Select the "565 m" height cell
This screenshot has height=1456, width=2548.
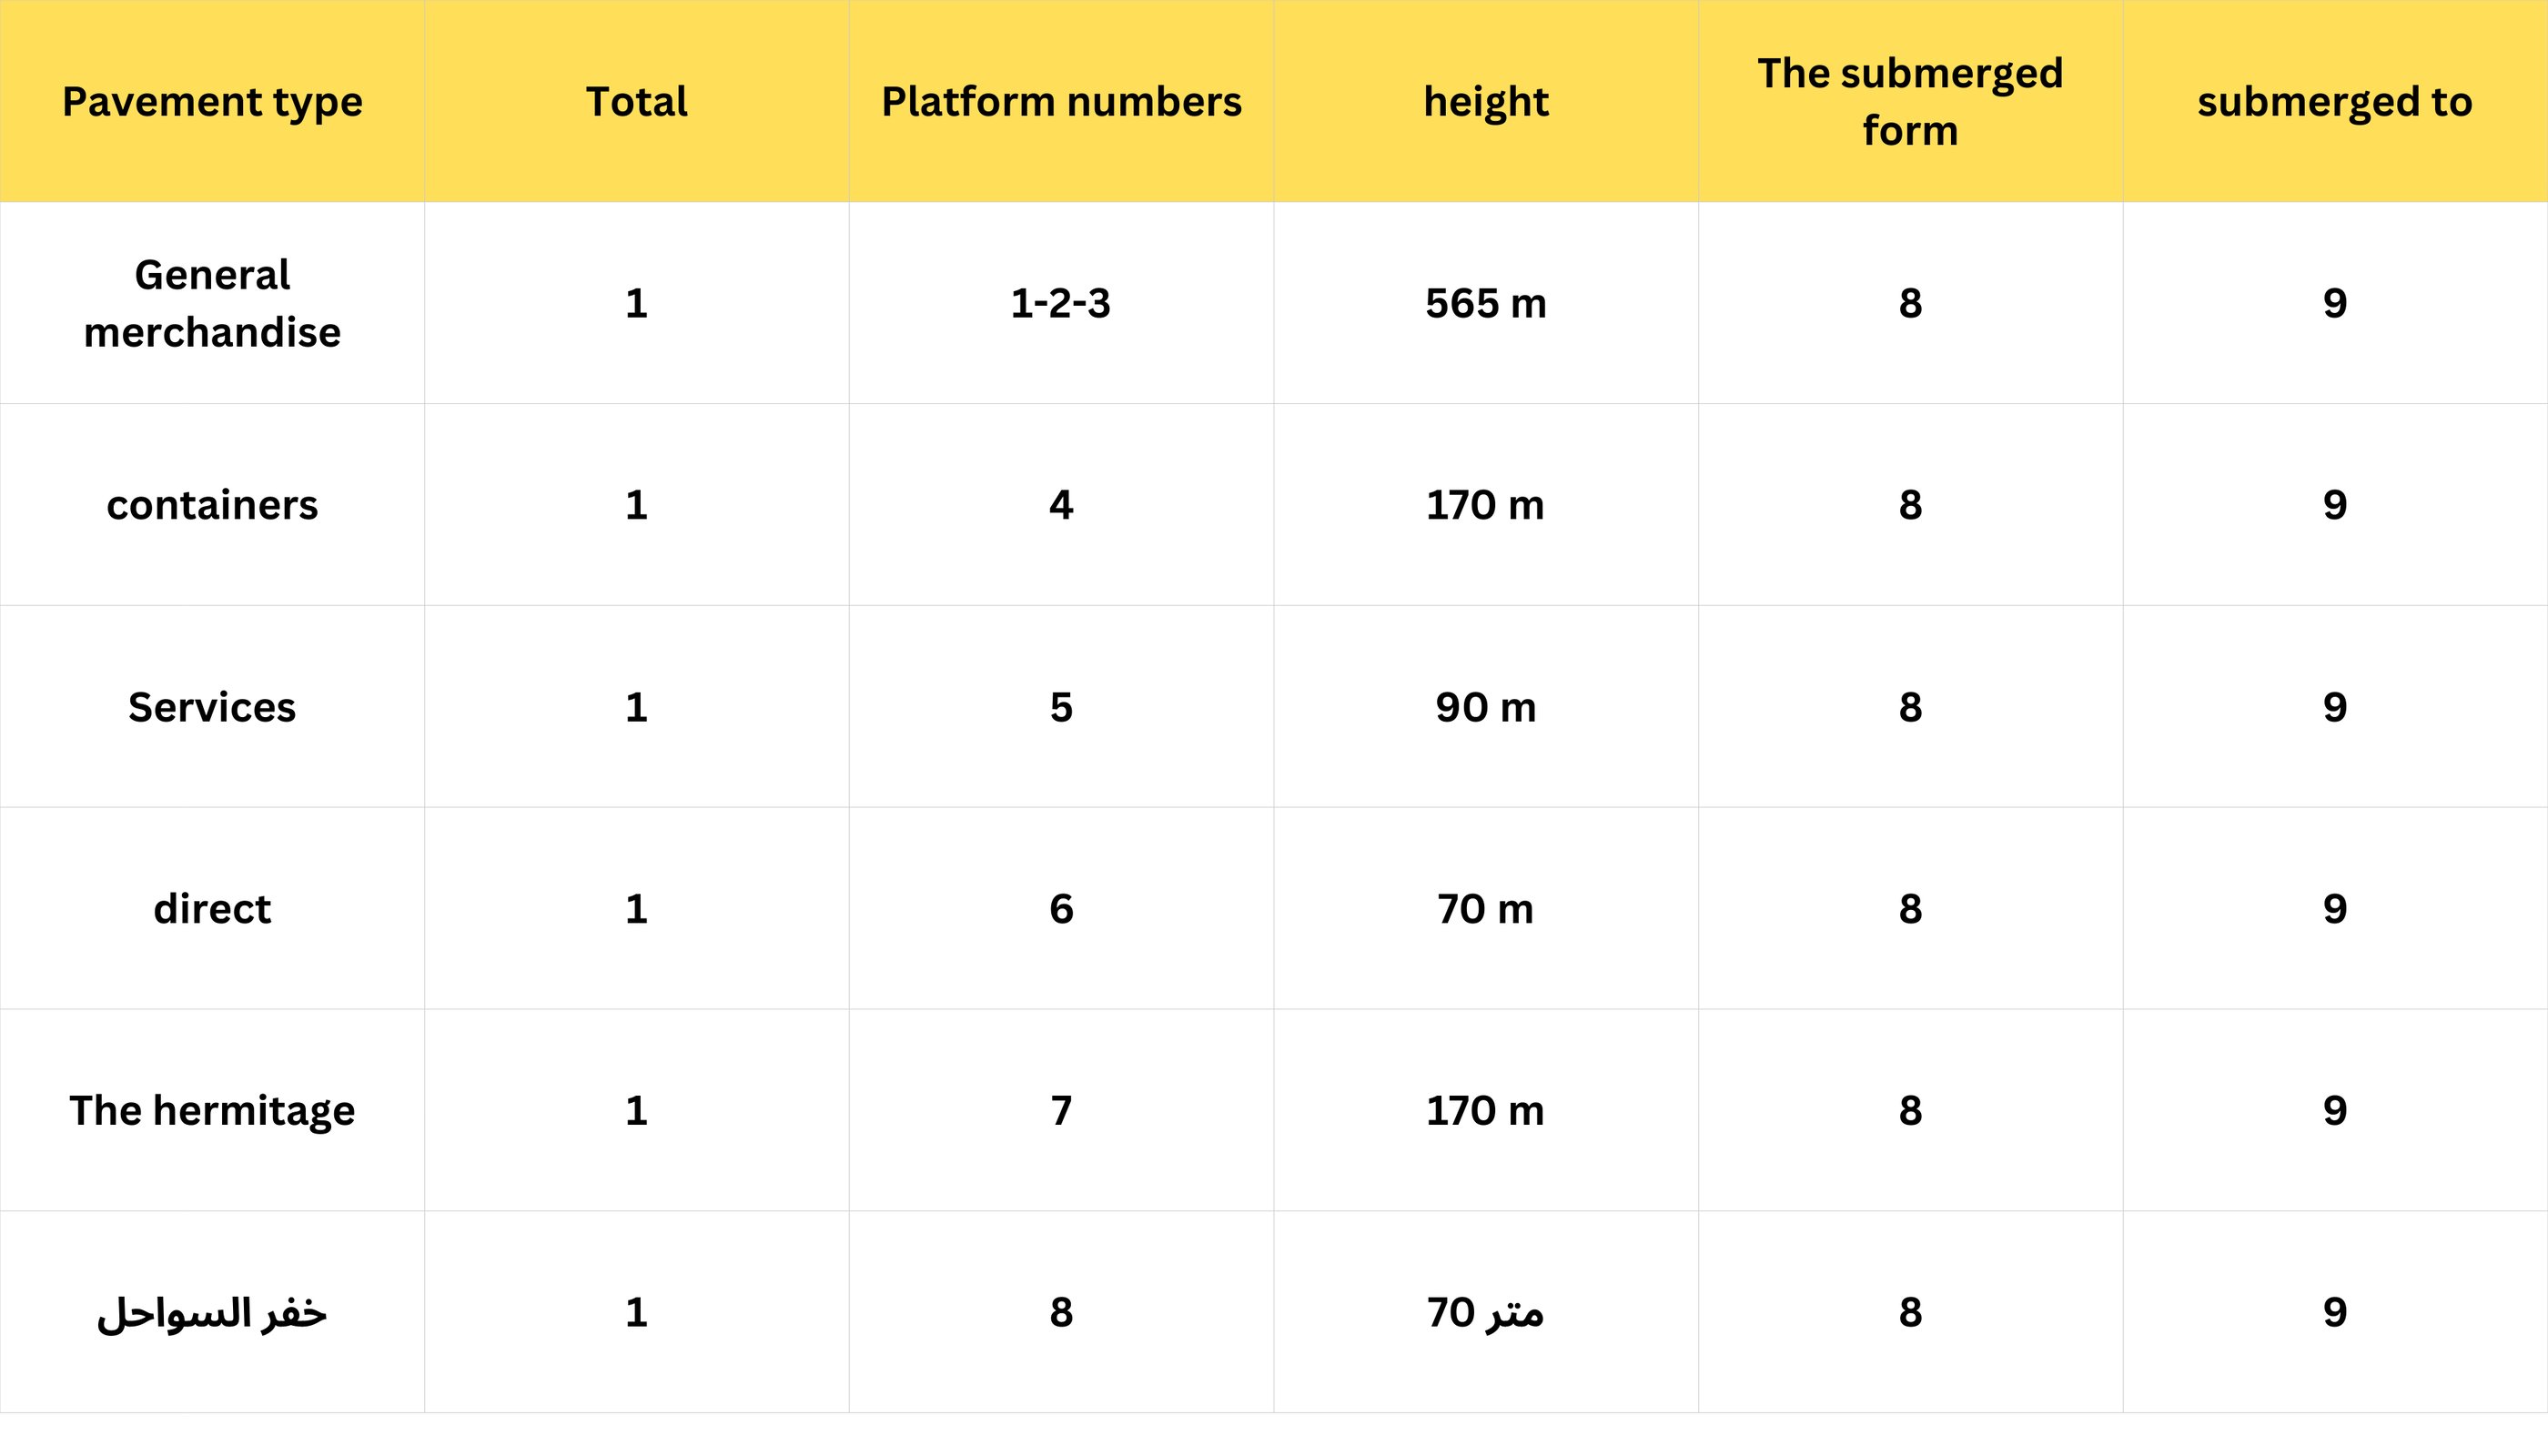click(x=1485, y=303)
